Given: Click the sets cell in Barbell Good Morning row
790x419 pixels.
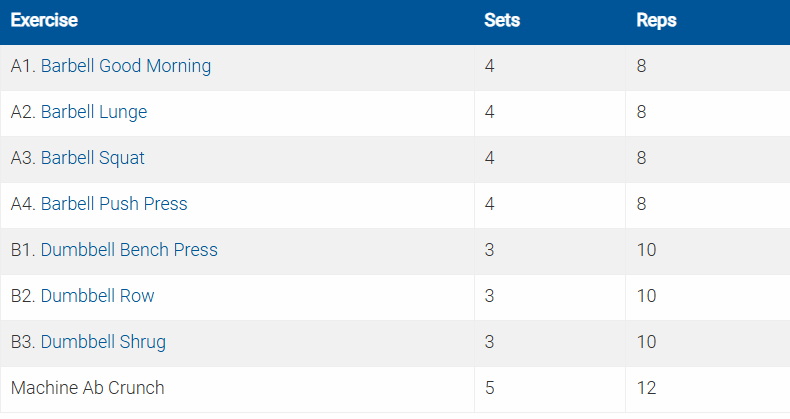Looking at the screenshot, I should tap(489, 66).
